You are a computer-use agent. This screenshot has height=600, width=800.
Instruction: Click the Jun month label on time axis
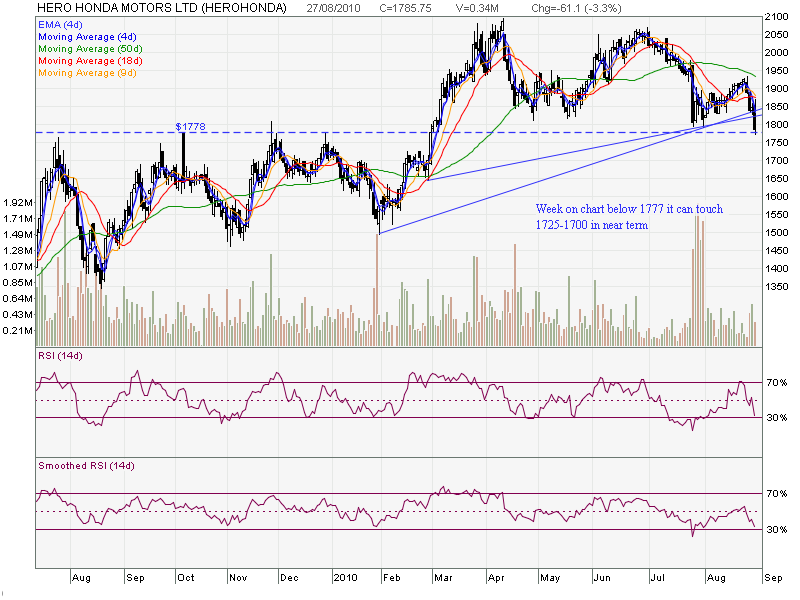pos(602,578)
